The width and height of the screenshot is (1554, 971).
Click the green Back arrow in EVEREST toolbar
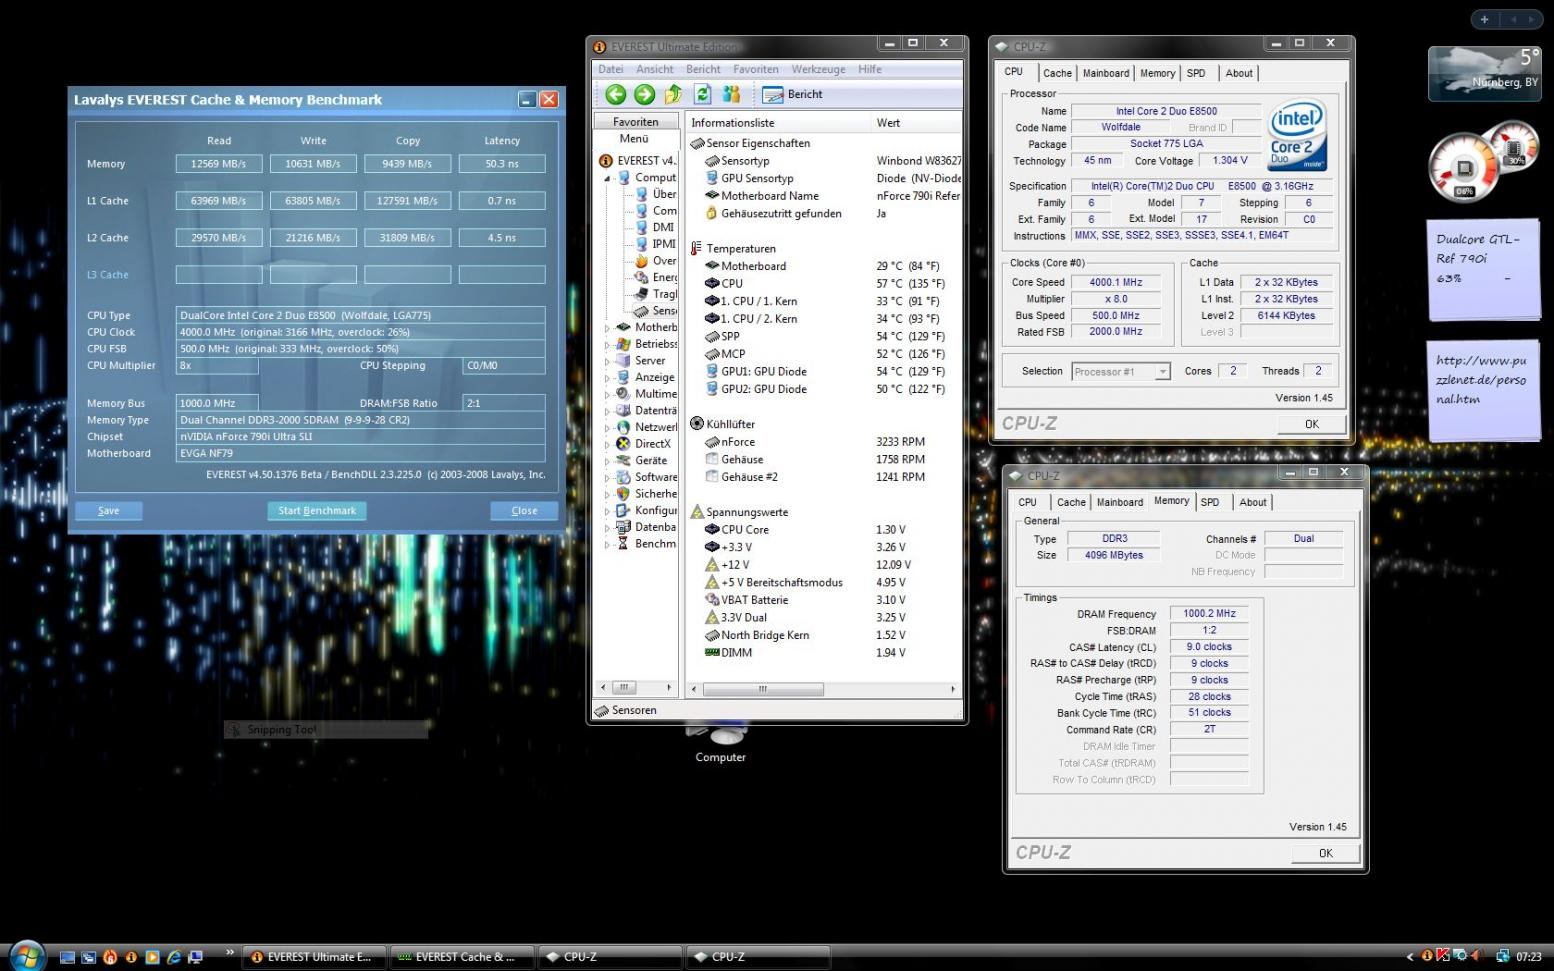tap(616, 94)
